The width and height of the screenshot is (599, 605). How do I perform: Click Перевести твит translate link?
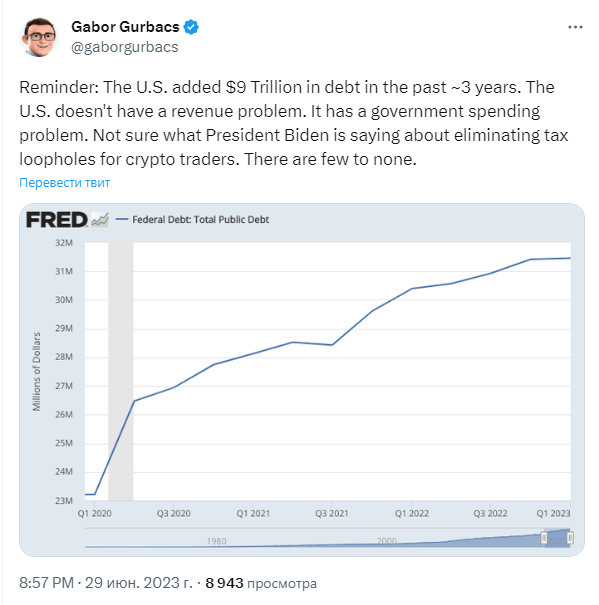coord(64,183)
